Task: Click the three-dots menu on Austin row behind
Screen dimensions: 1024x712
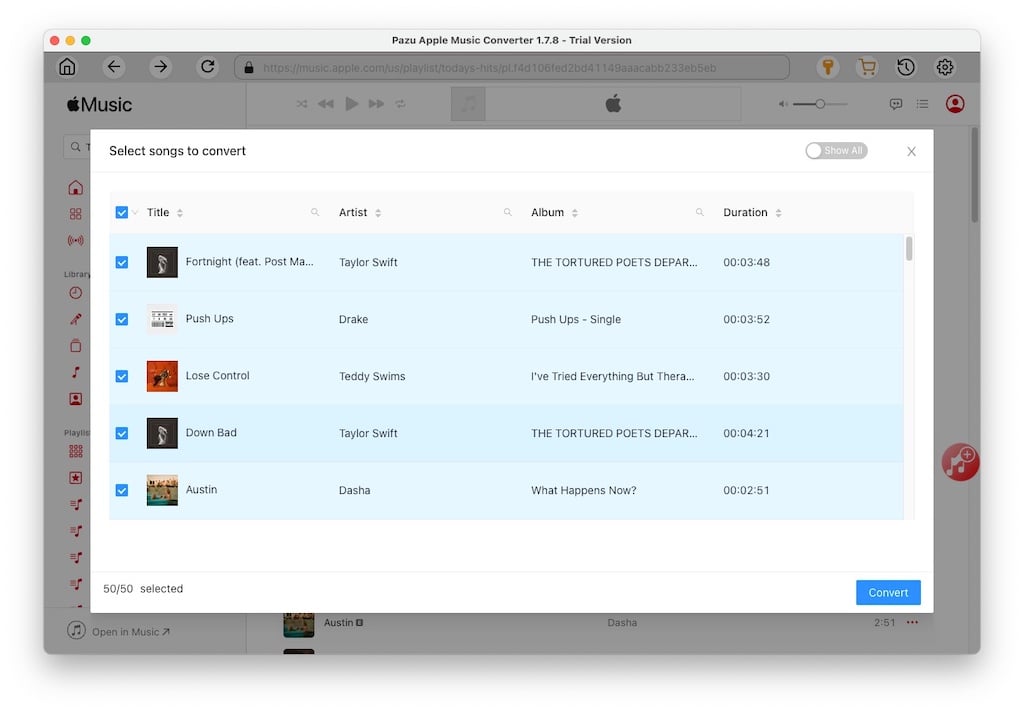Action: click(x=912, y=623)
